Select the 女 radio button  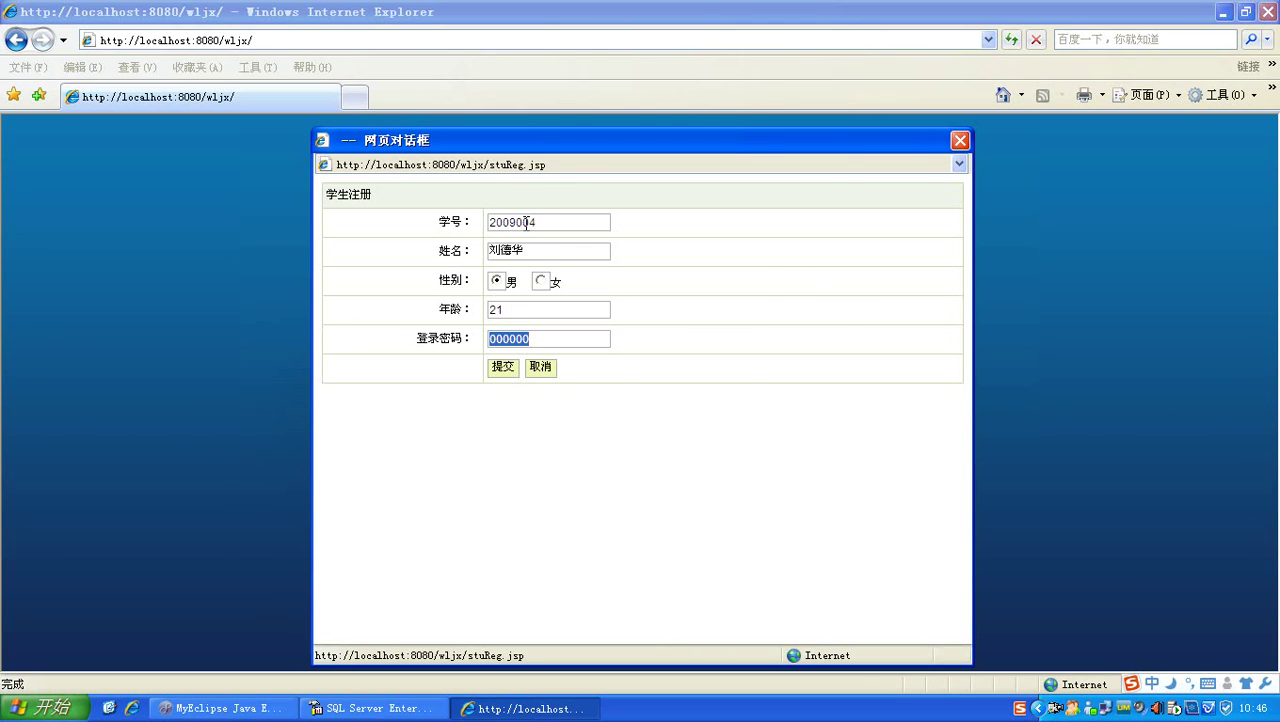point(541,281)
